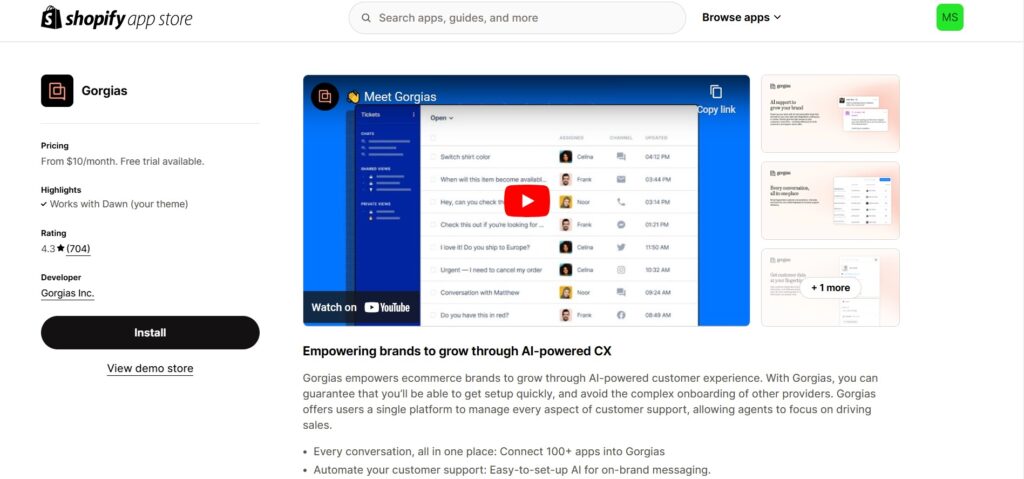Viewport: 1024px width, 479px height.
Task: Click the Twitter channel icon on the ship to Europe row
Action: (x=620, y=247)
